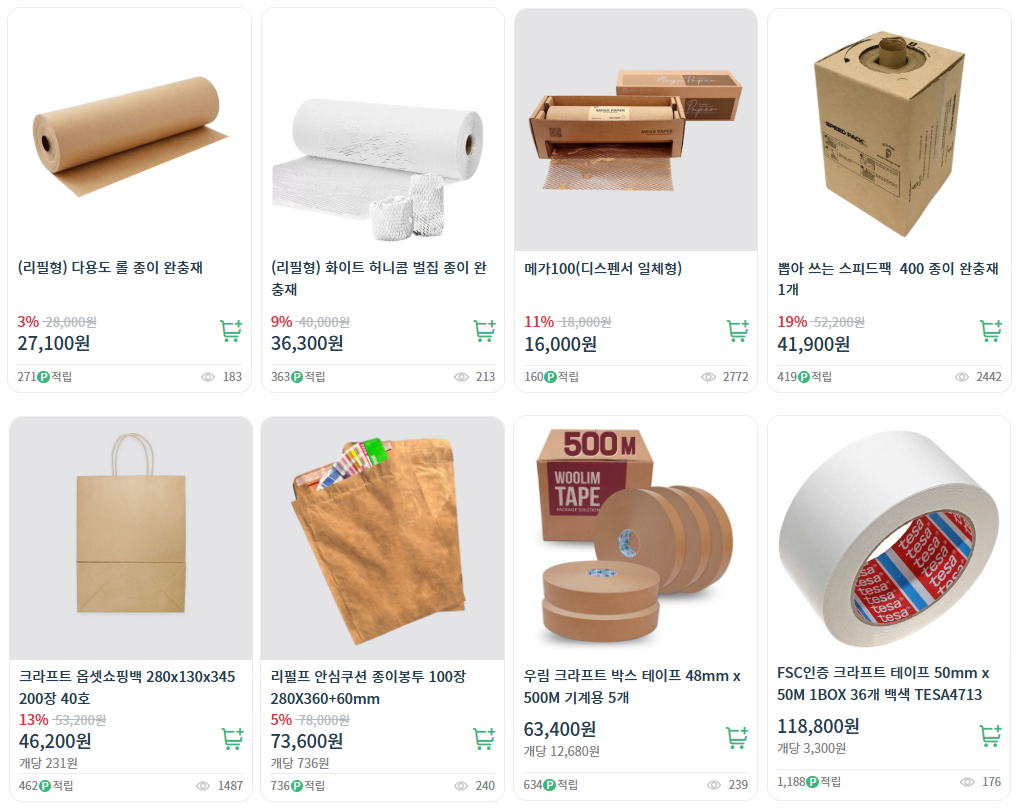Open the FSC인증 크라프트 테이프 product title
The width and height of the screenshot is (1021, 810).
[x=883, y=684]
